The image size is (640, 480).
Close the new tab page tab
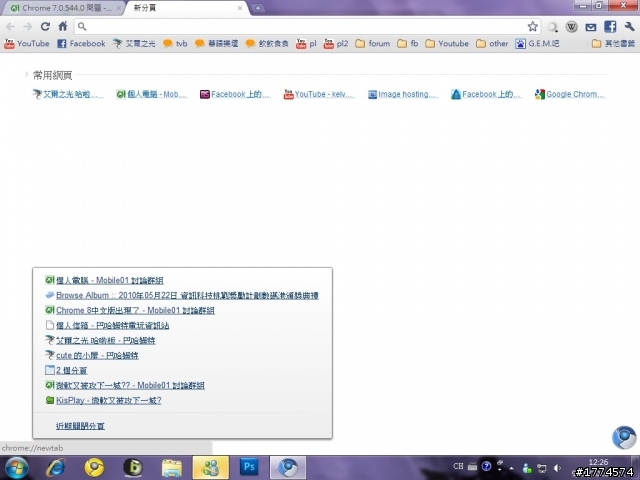[x=240, y=8]
